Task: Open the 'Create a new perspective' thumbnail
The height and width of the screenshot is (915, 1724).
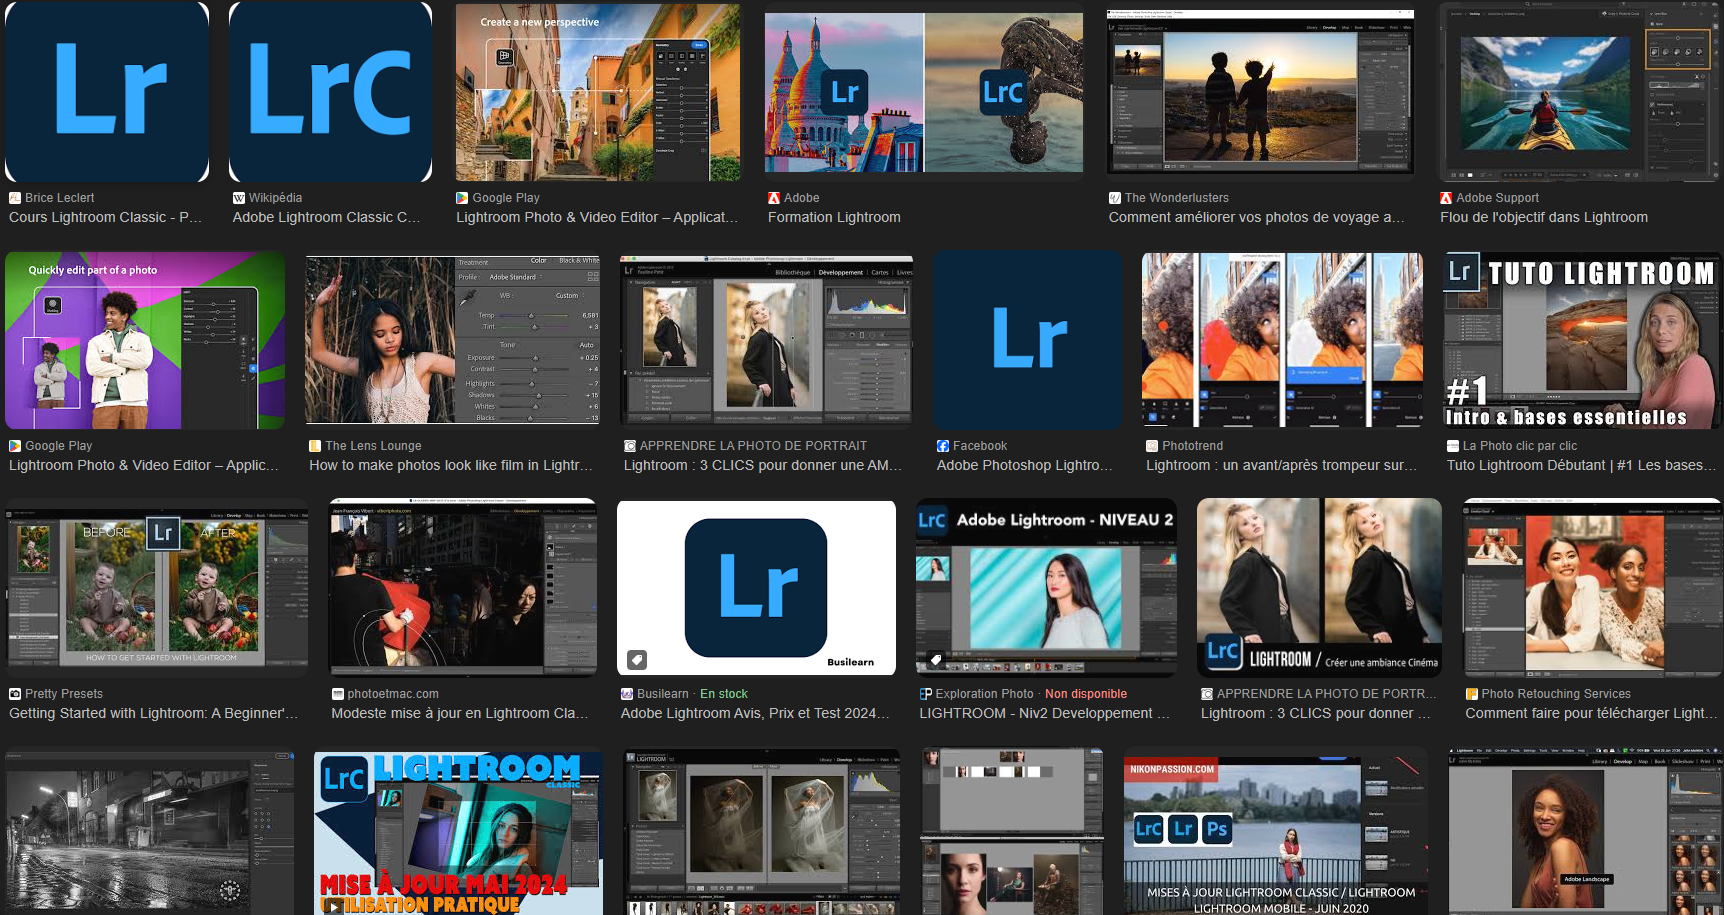Action: (598, 92)
